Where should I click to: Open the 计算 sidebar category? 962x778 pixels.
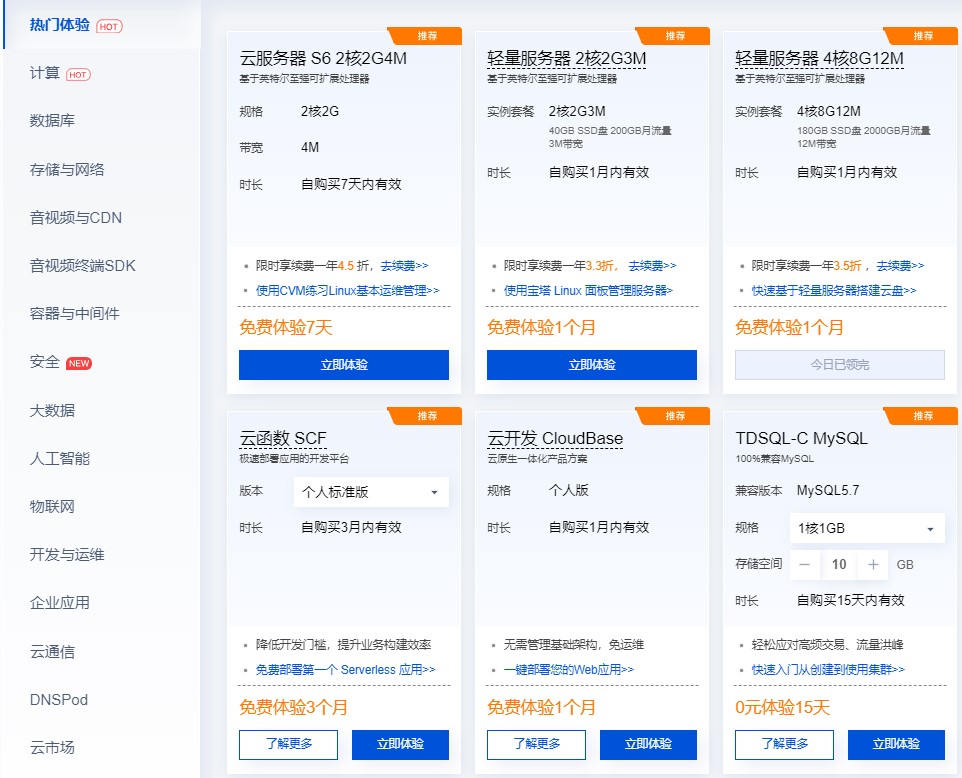click(x=44, y=73)
